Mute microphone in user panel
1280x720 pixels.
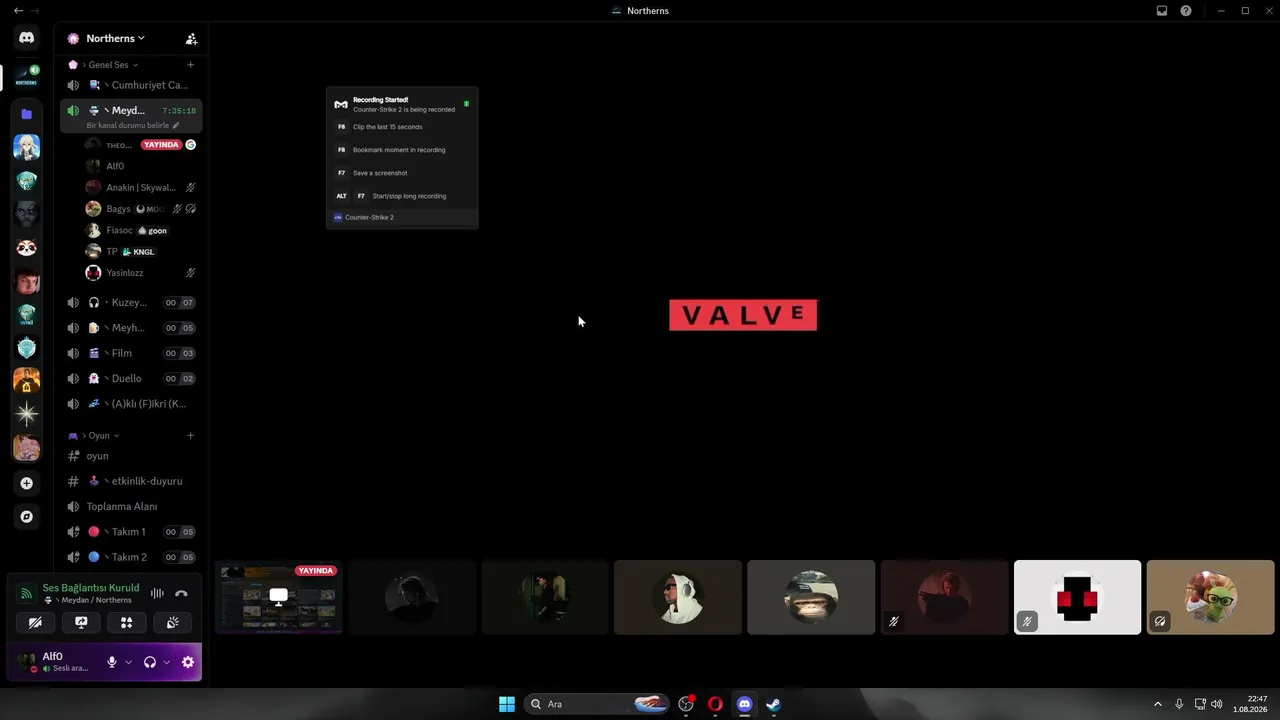[112, 662]
